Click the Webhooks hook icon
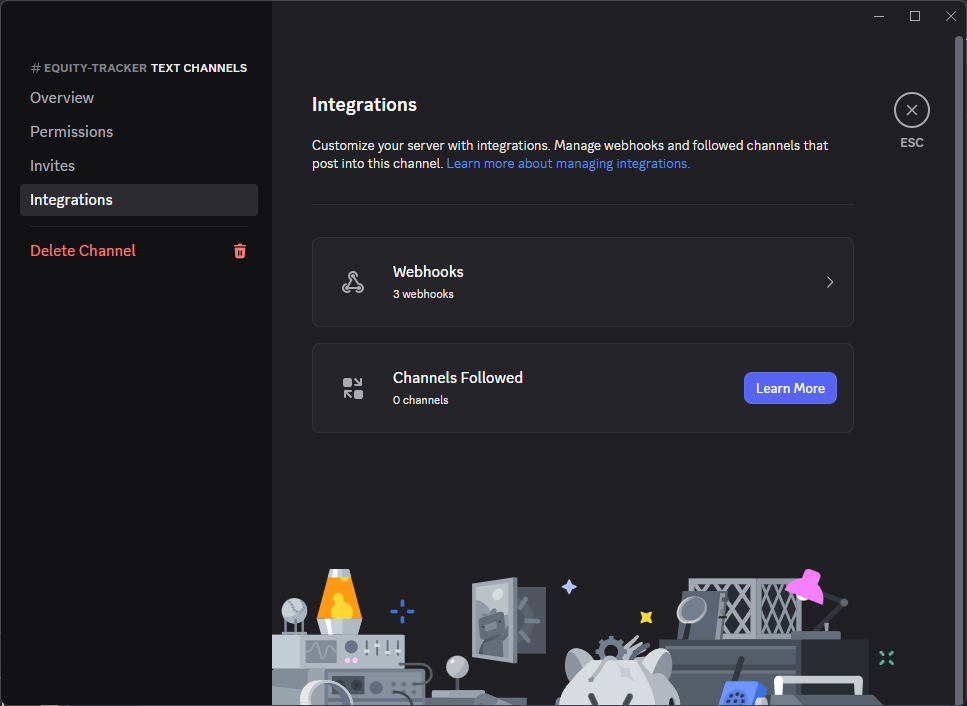Image resolution: width=967 pixels, height=706 pixels. (x=353, y=281)
